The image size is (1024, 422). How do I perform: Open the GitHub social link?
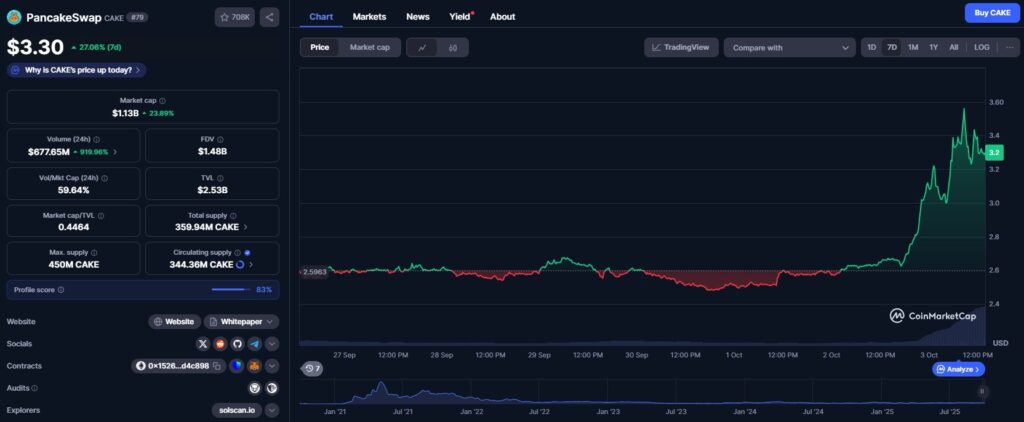pyautogui.click(x=237, y=343)
